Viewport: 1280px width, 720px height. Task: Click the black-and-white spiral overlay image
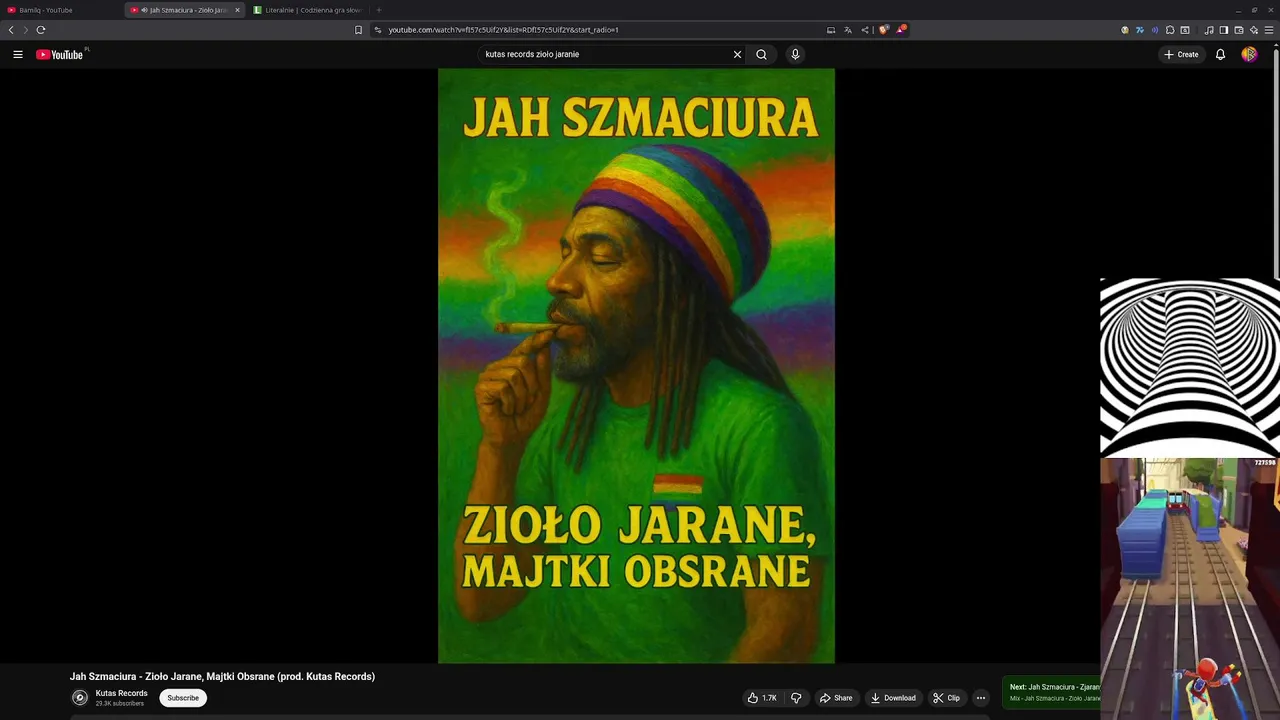pos(1189,367)
